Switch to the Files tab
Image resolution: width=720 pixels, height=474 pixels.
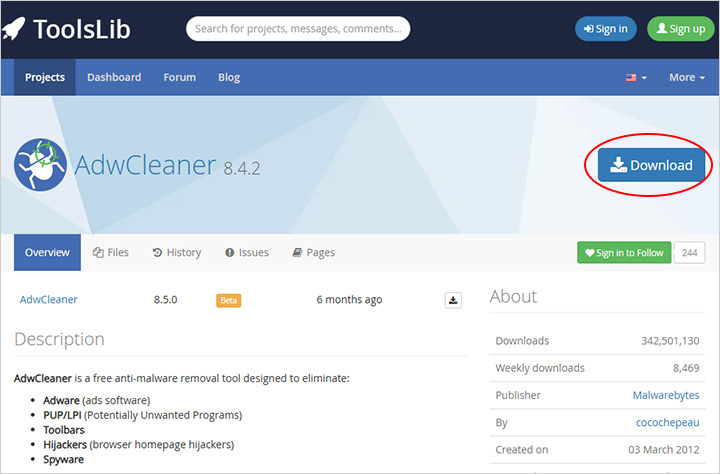[111, 252]
